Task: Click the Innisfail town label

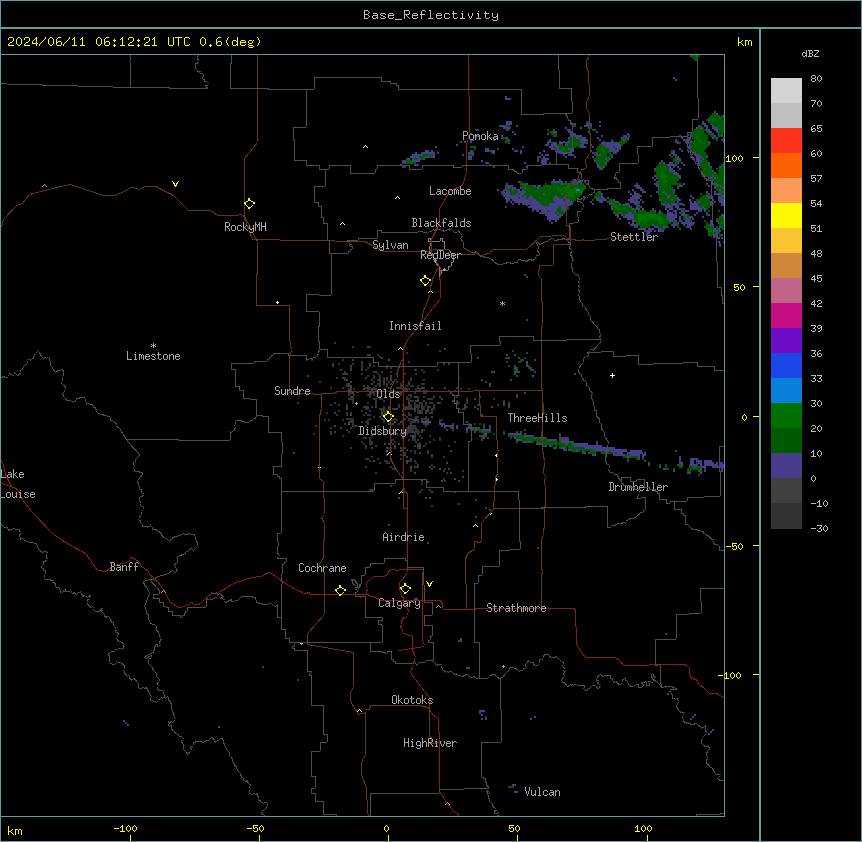Action: [415, 326]
